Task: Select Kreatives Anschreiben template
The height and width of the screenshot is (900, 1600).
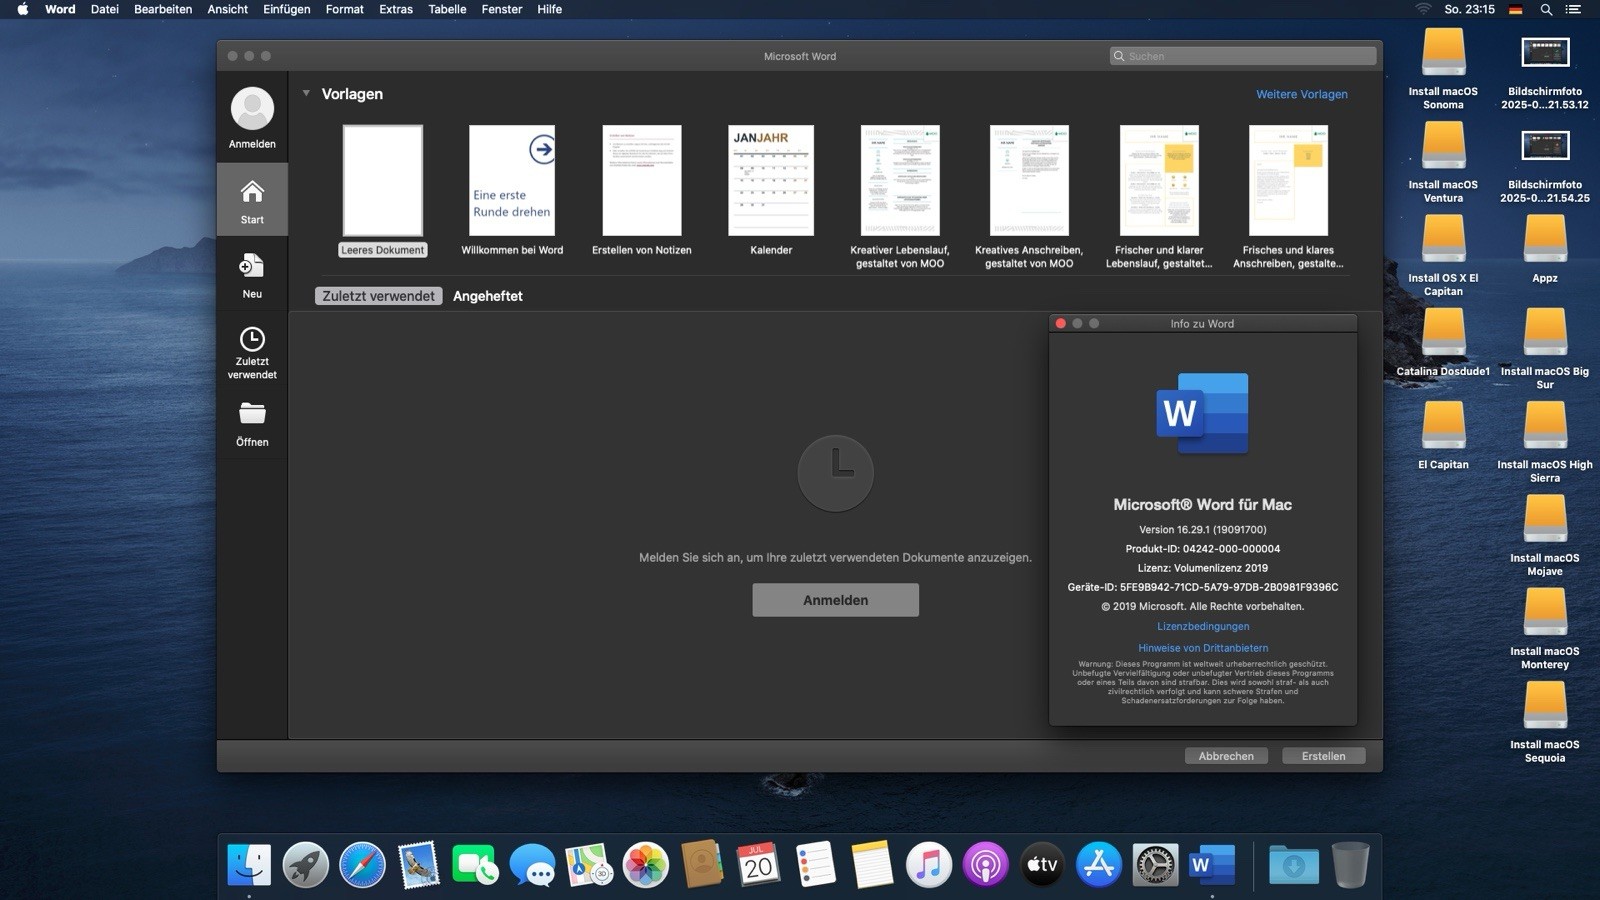Action: tap(1029, 180)
